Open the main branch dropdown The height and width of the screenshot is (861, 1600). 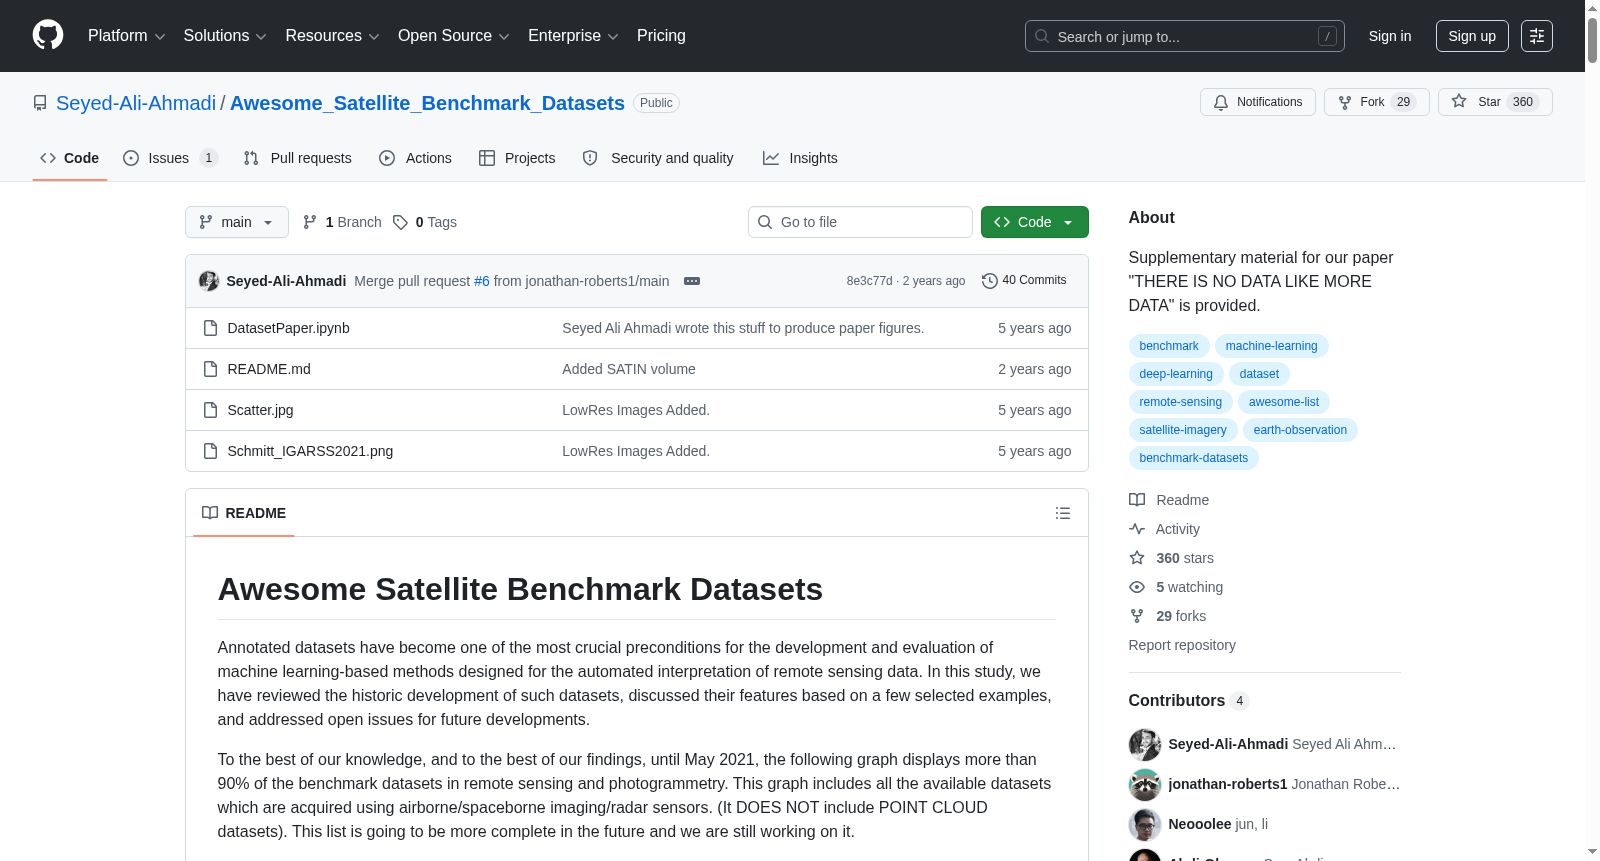pyautogui.click(x=237, y=222)
